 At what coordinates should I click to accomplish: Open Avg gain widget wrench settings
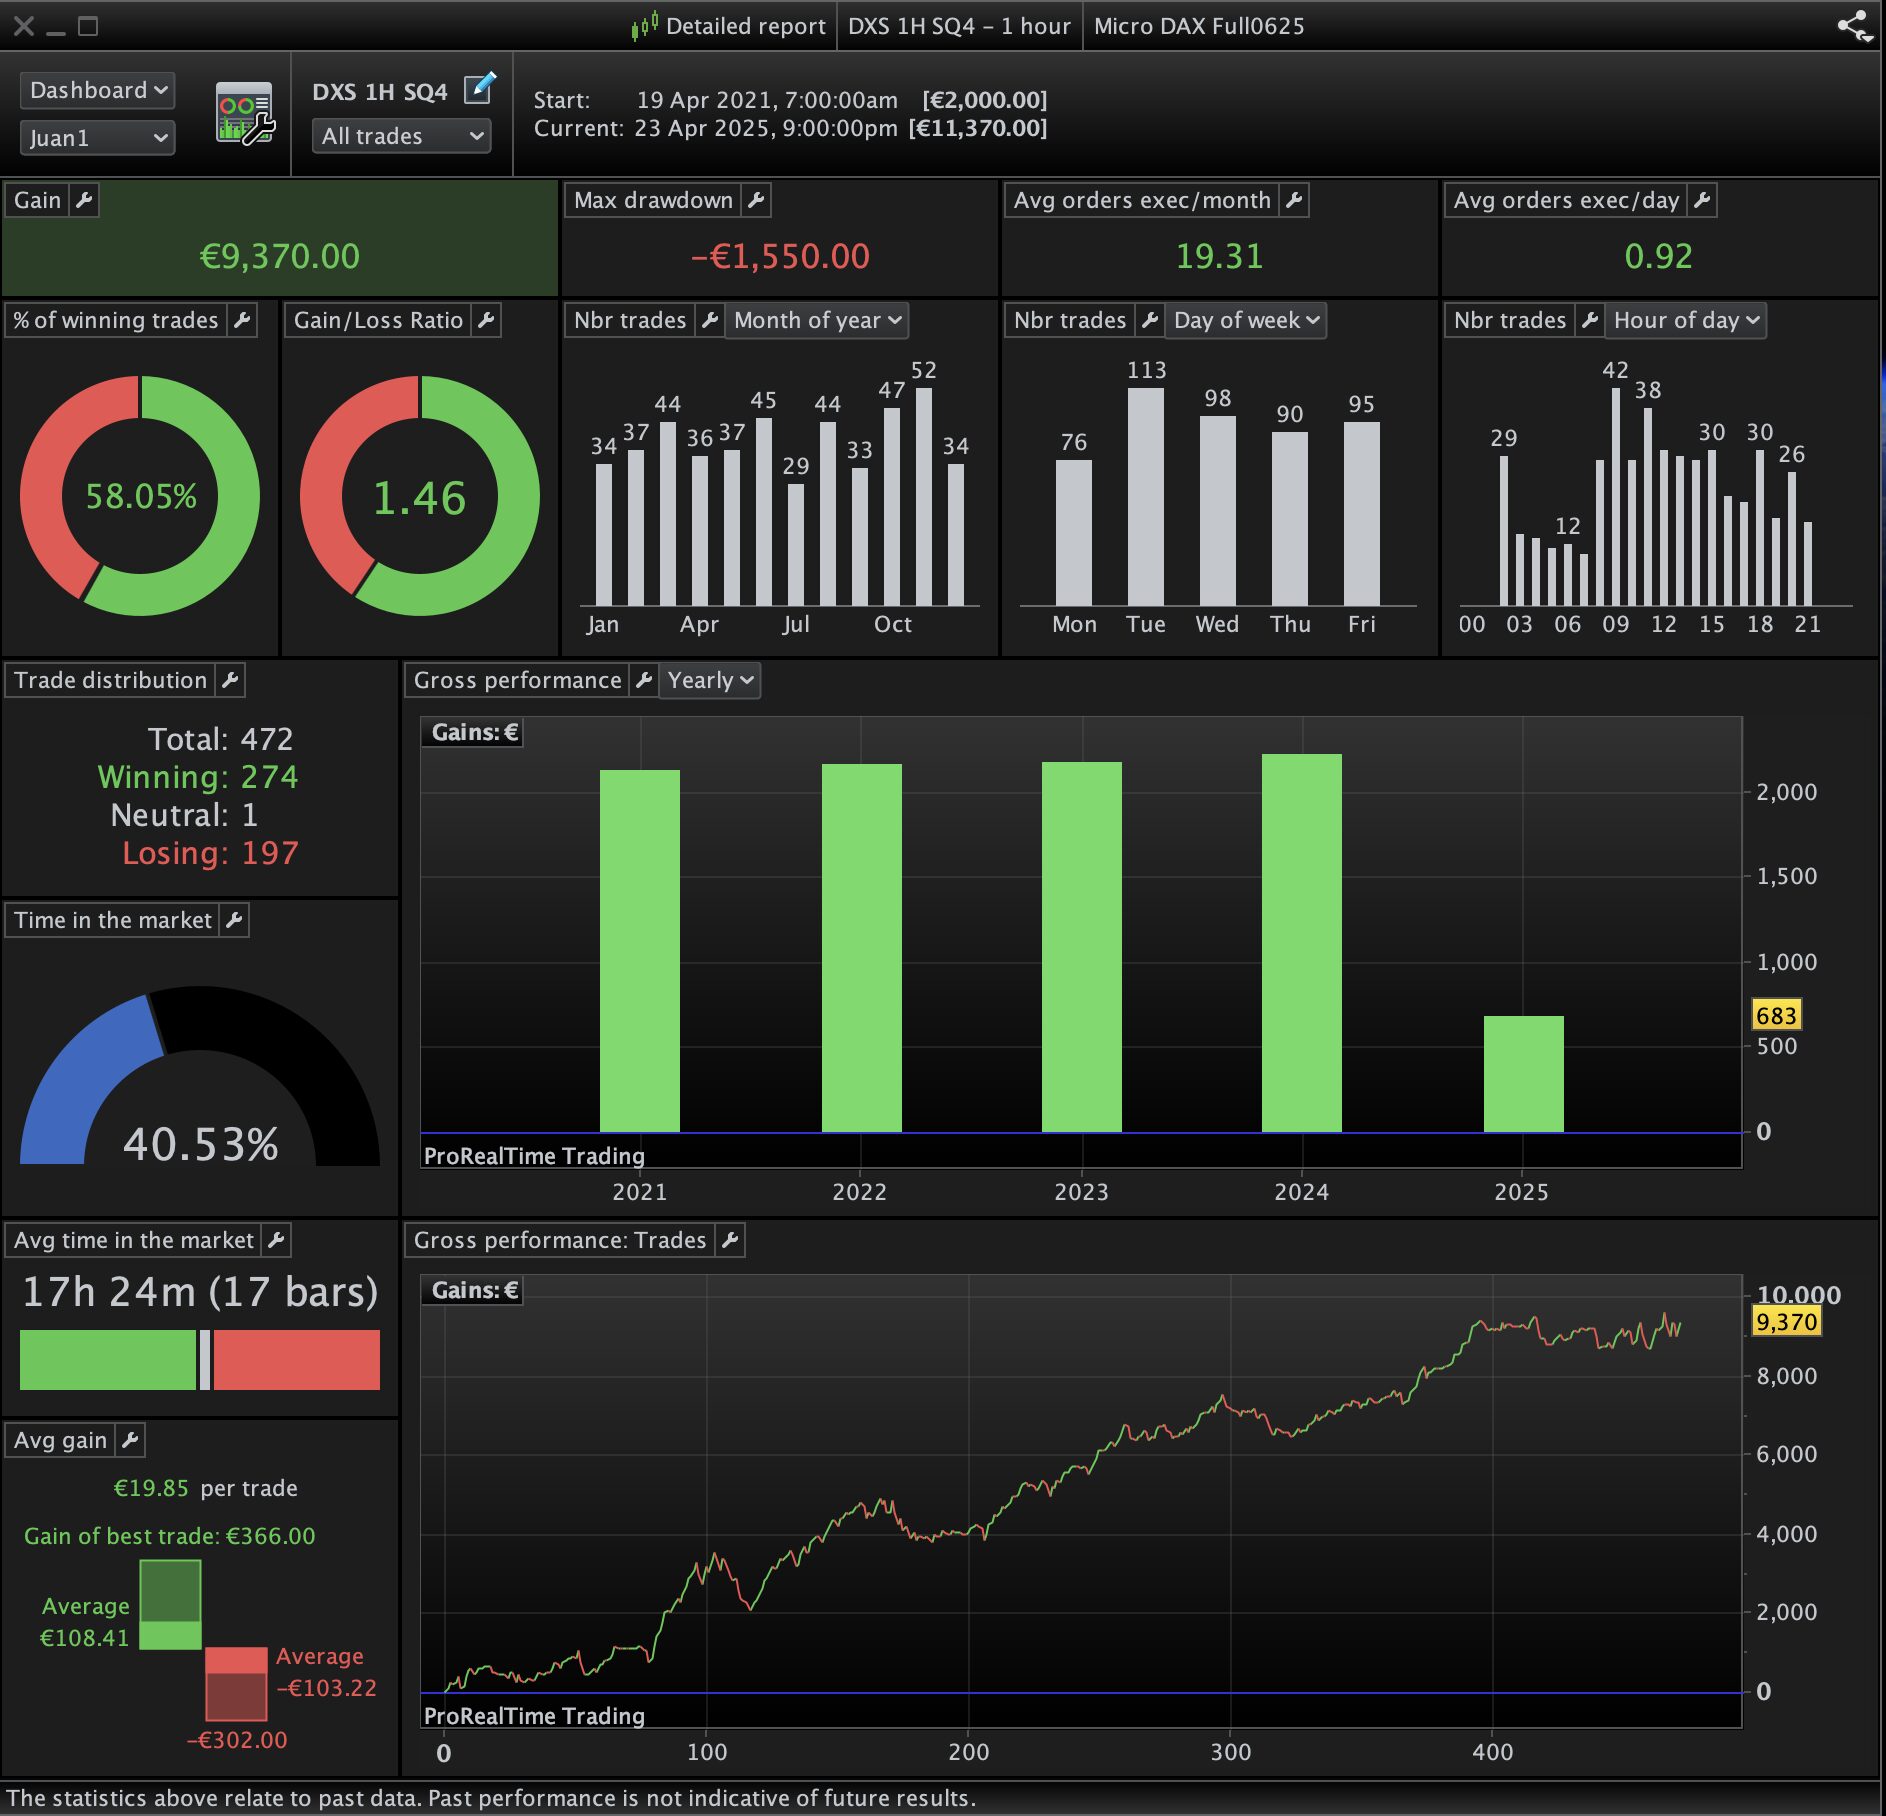(x=131, y=1440)
